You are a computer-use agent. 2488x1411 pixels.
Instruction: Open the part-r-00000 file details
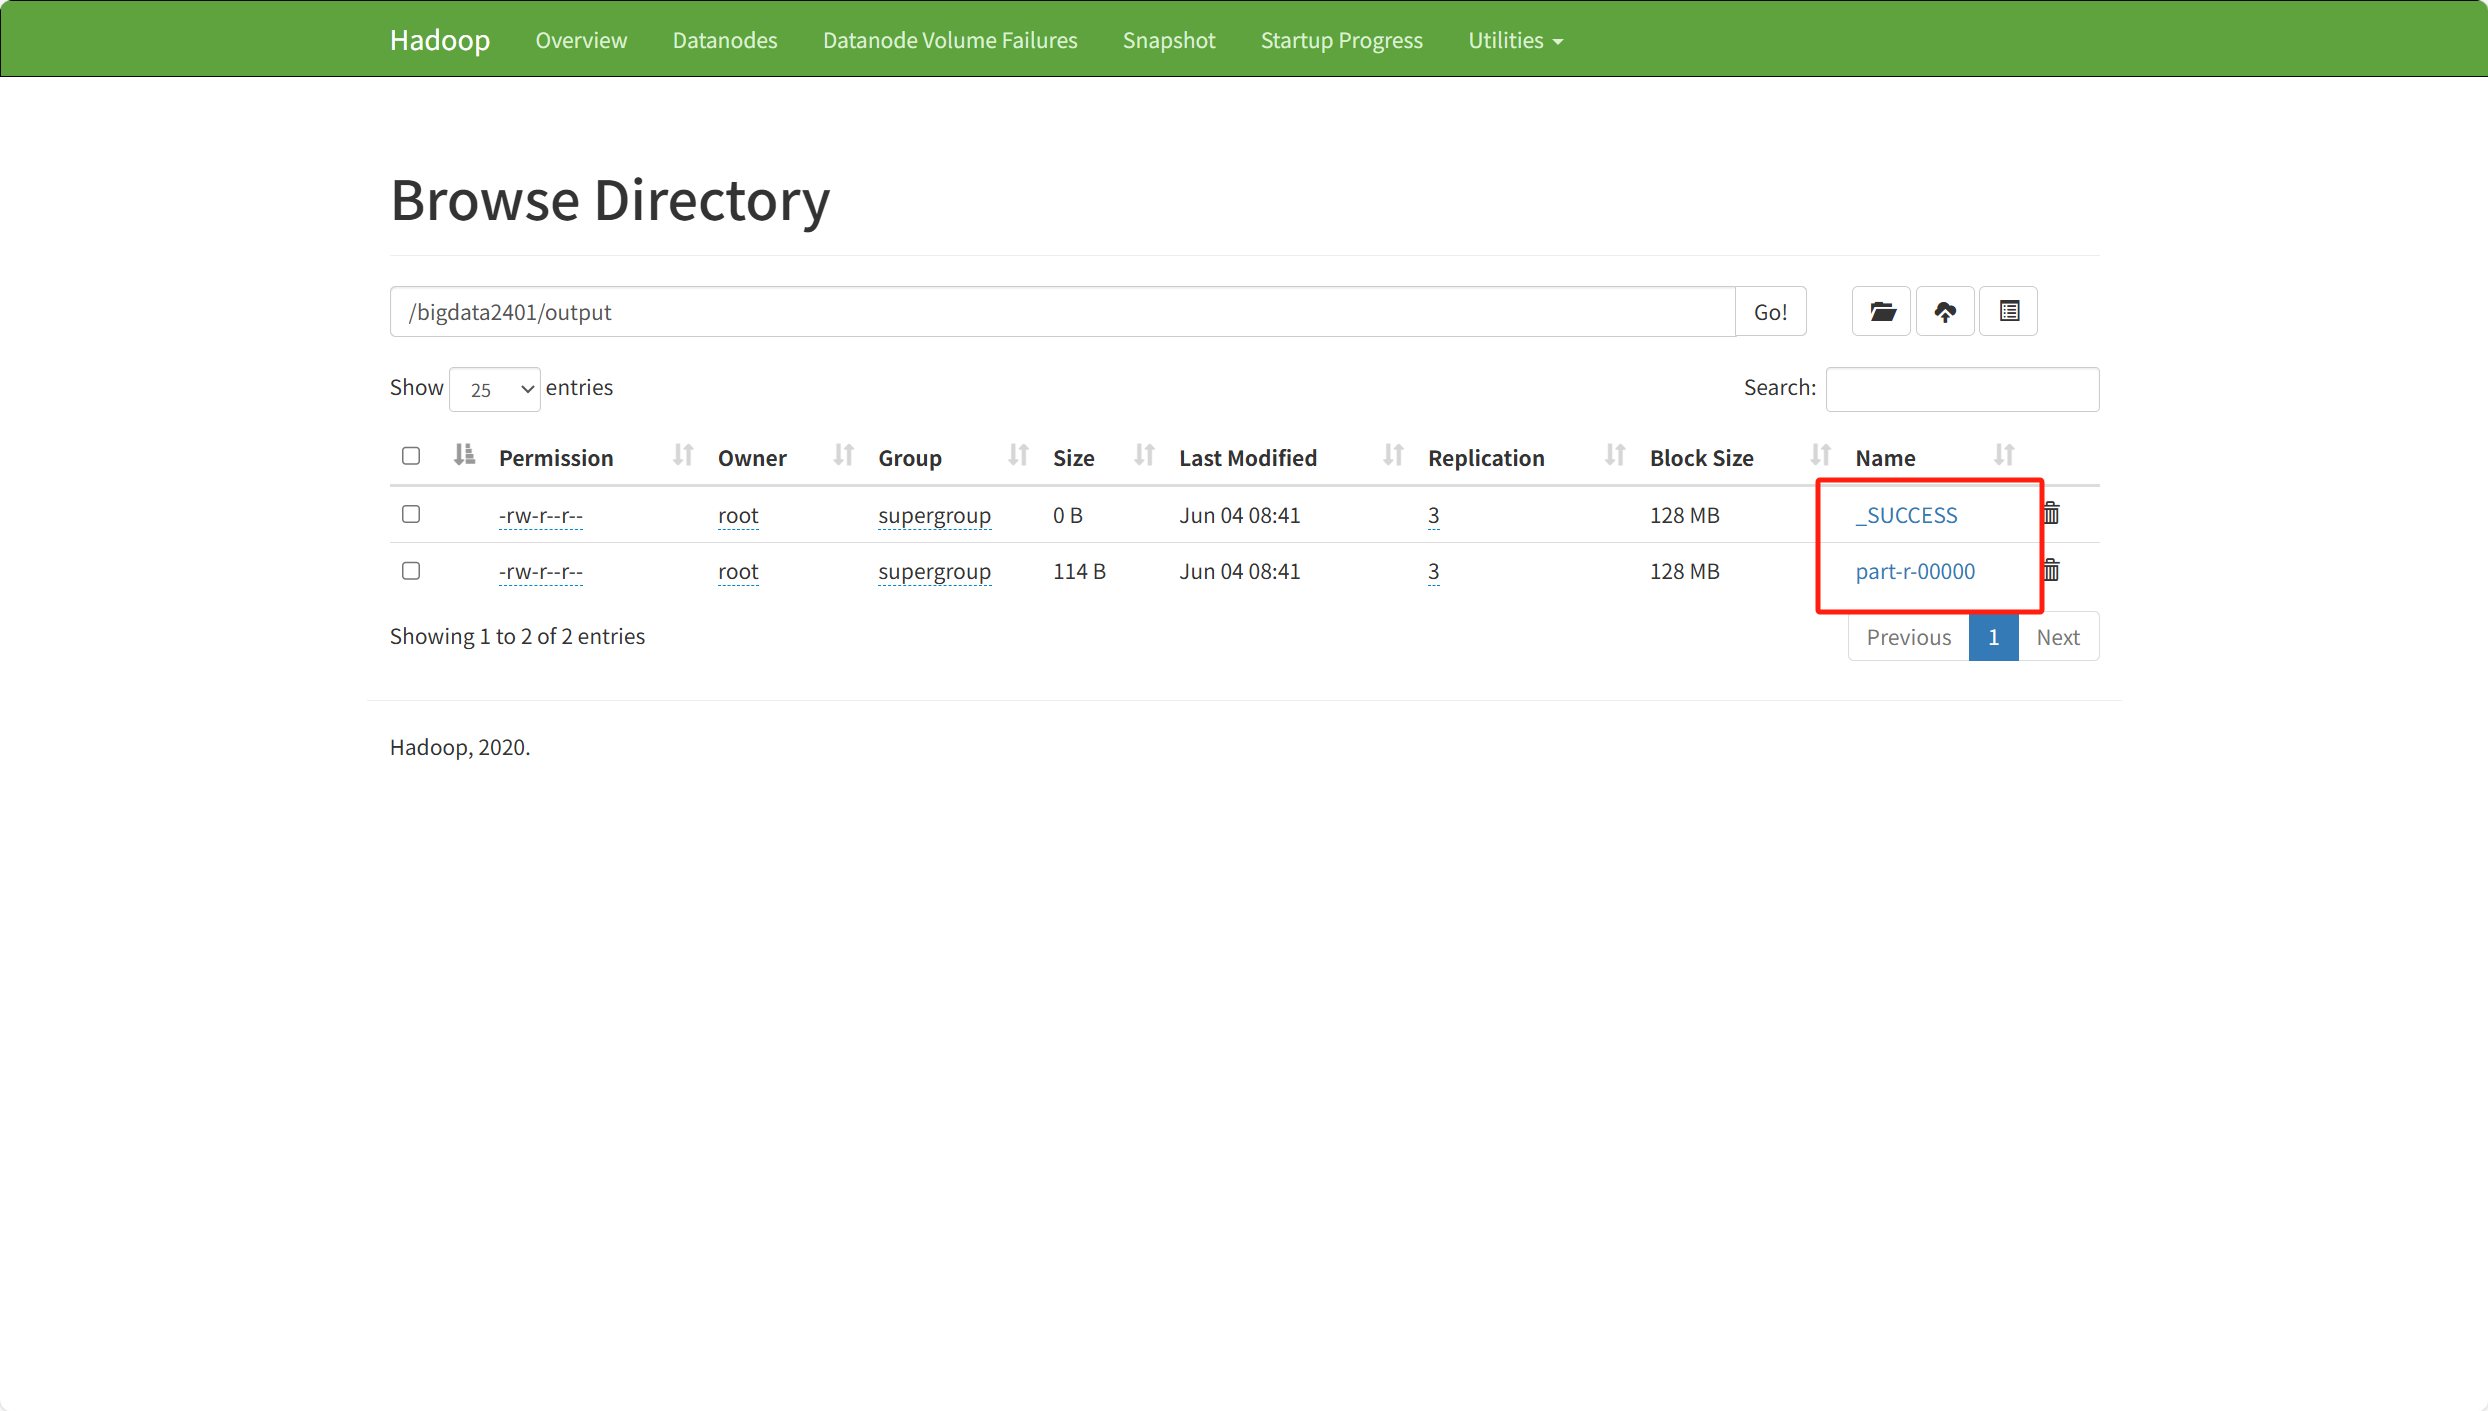click(1914, 570)
